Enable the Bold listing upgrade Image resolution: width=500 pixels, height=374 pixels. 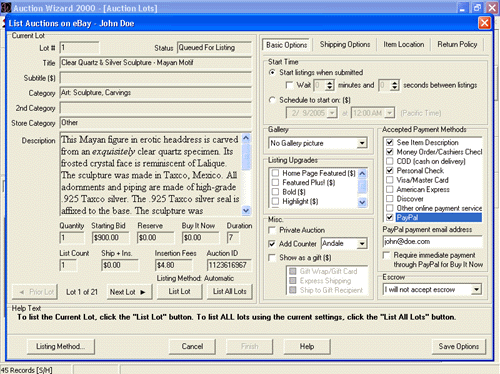click(x=275, y=192)
